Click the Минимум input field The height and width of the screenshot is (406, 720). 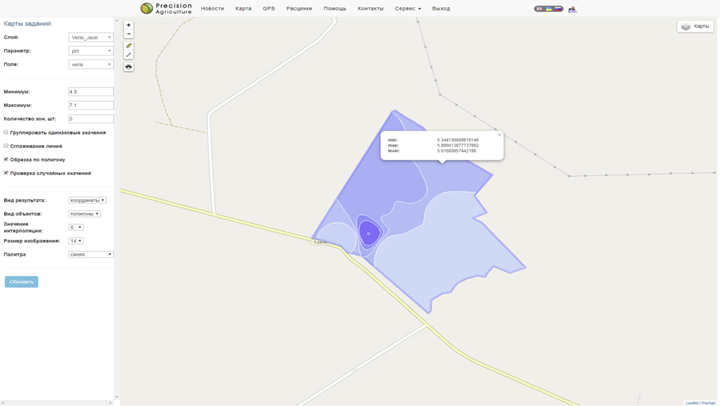[x=90, y=91]
